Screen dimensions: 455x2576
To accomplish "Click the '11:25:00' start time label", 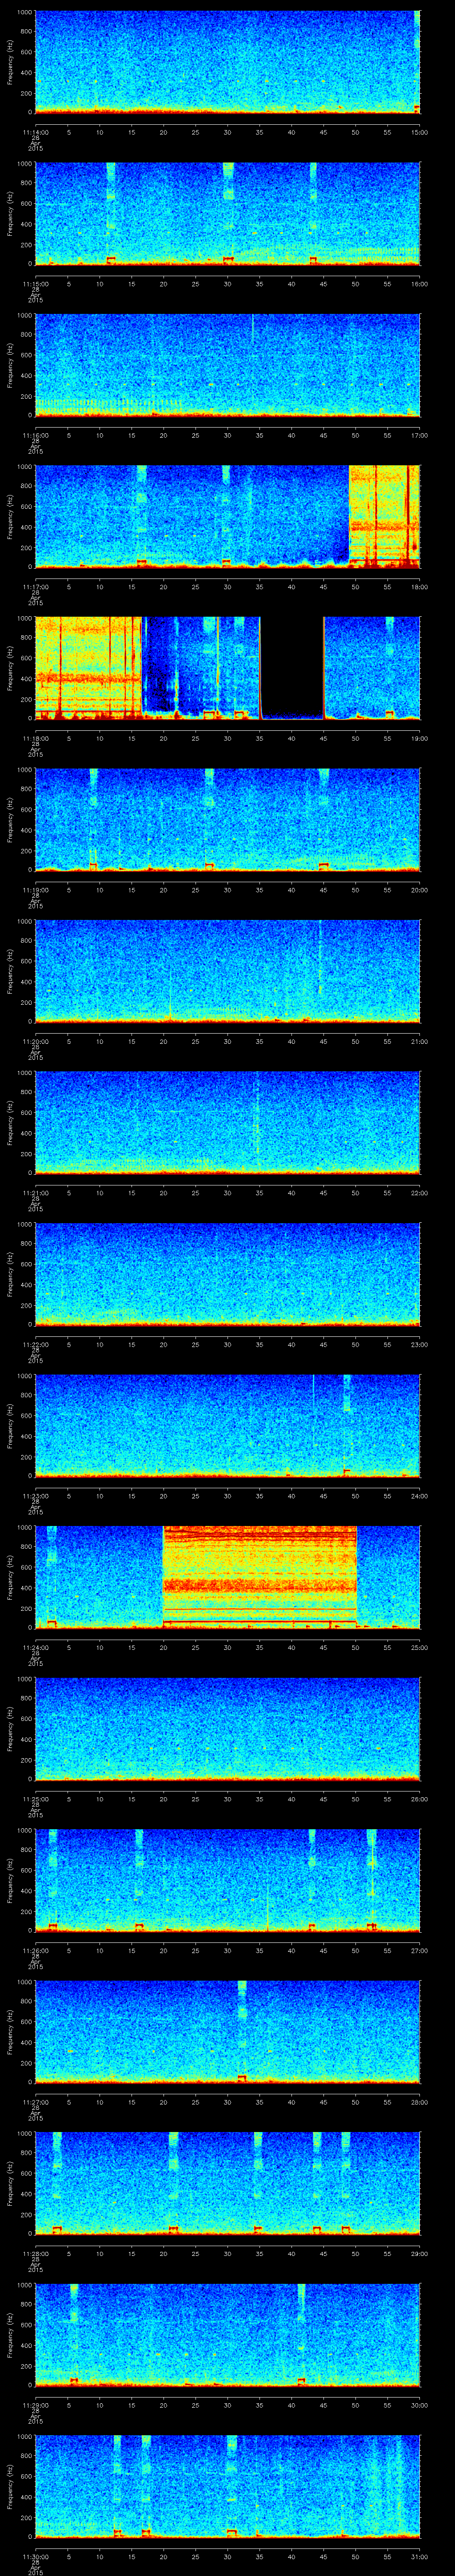I will pos(35,1799).
